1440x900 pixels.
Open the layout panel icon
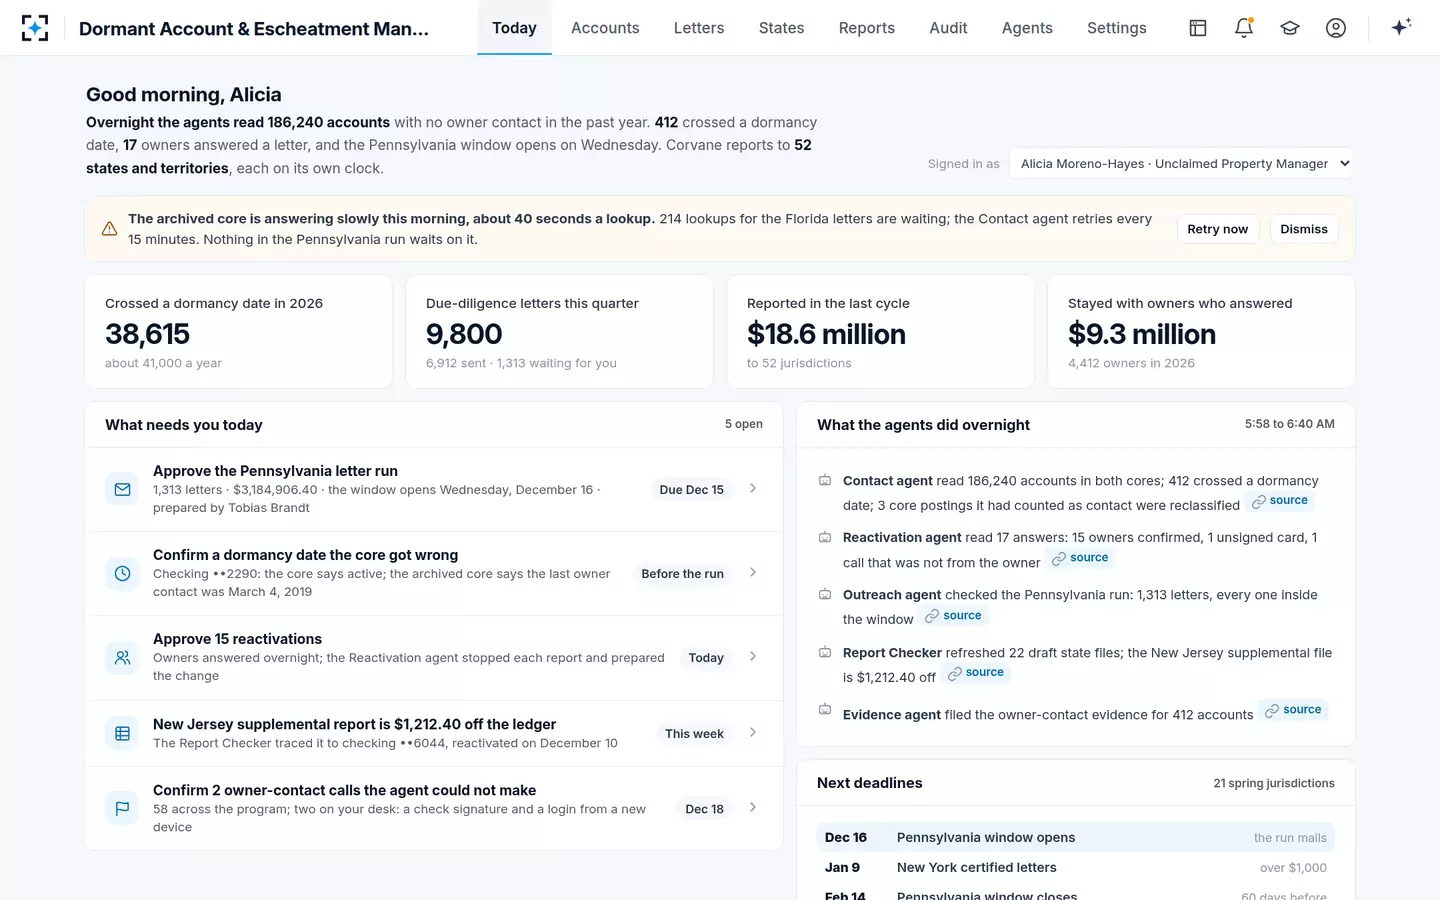click(1198, 28)
